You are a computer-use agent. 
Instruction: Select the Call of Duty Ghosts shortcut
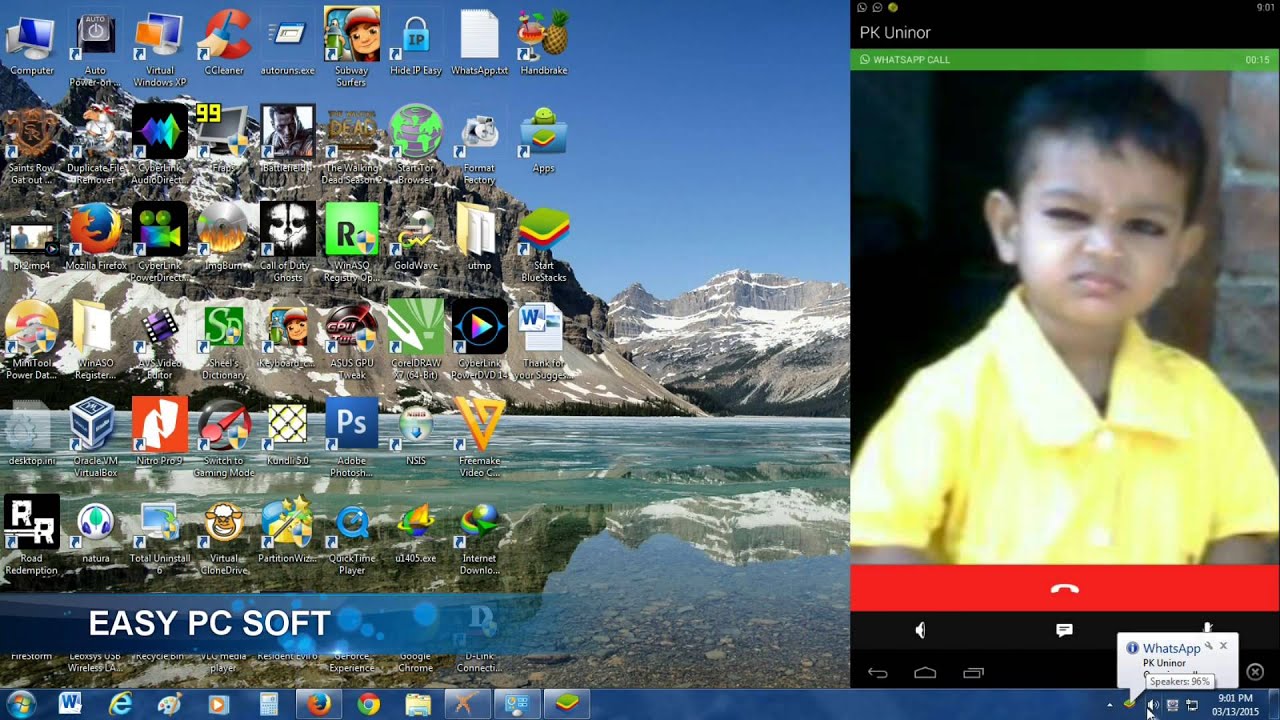pos(288,243)
